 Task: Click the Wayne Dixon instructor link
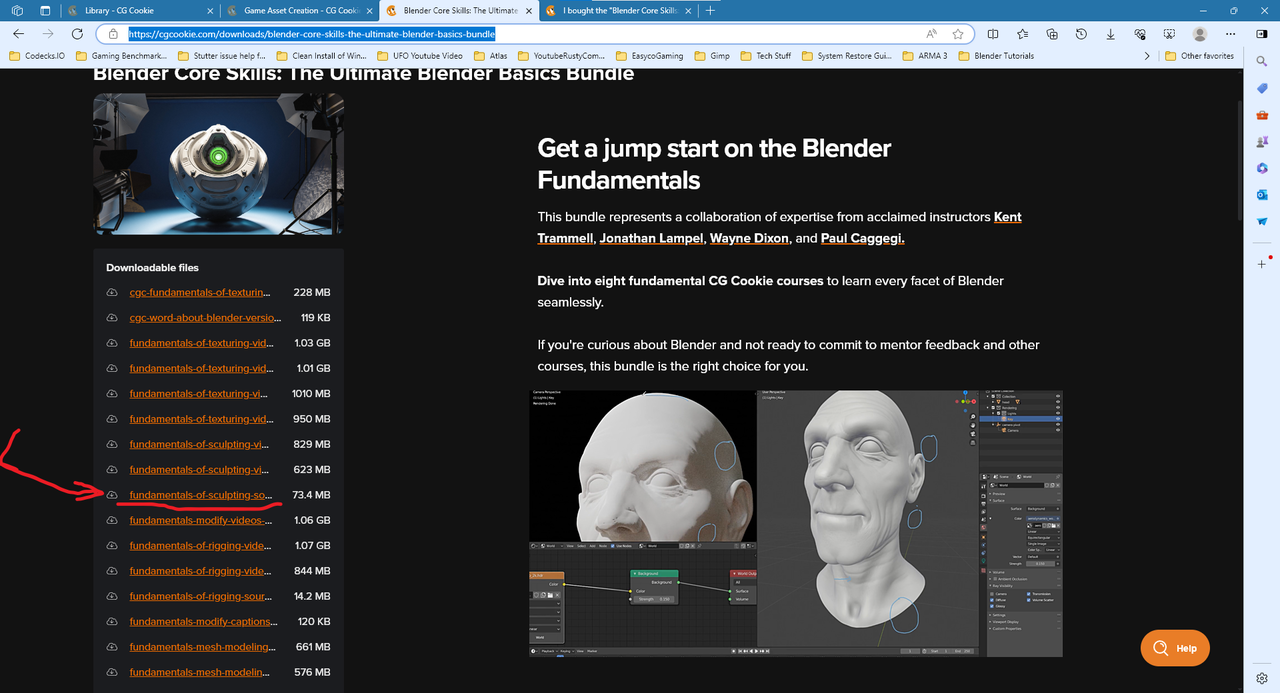coord(749,238)
